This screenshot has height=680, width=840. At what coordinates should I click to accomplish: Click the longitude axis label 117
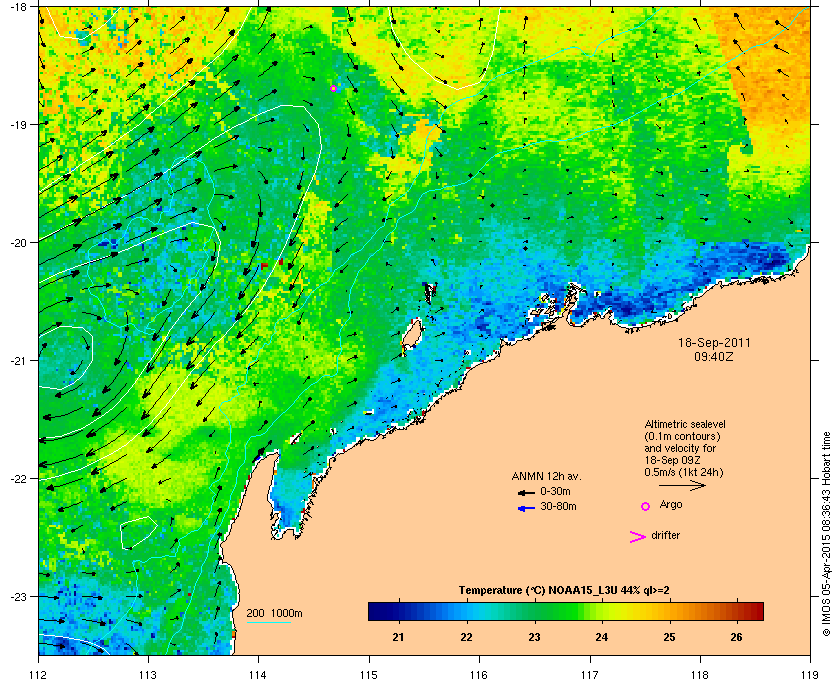click(x=590, y=674)
